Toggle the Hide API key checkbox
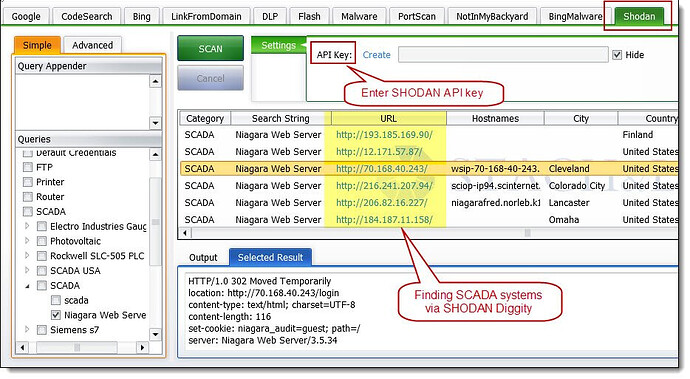Viewport: 690px width, 379px height. coord(617,55)
